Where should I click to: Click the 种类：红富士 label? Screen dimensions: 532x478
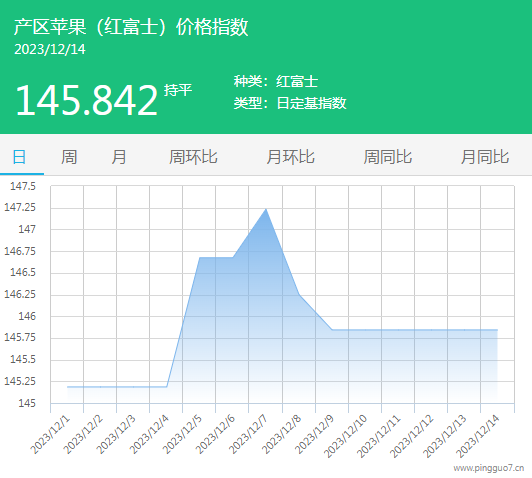click(x=276, y=81)
